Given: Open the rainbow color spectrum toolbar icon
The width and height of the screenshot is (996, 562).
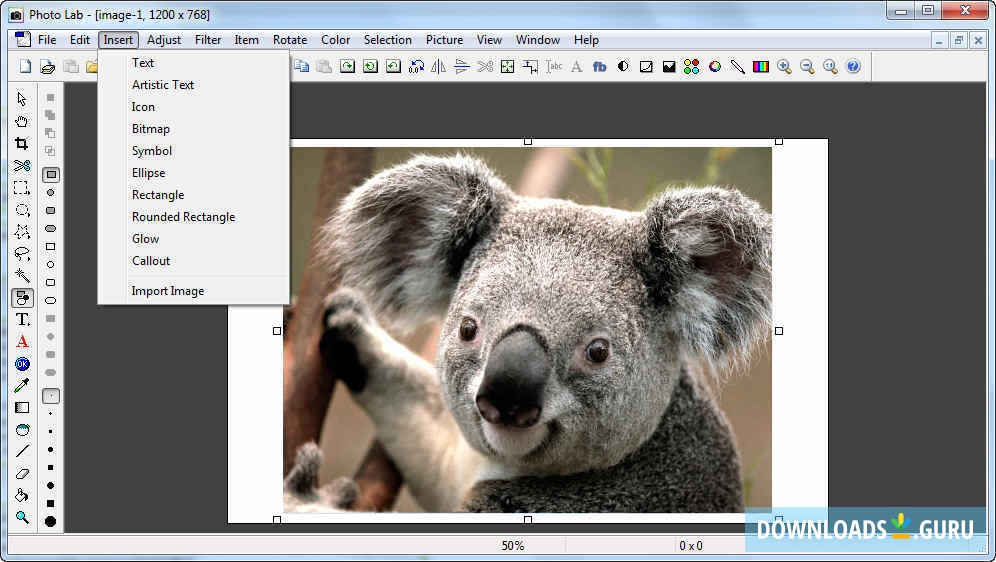Looking at the screenshot, I should [761, 67].
